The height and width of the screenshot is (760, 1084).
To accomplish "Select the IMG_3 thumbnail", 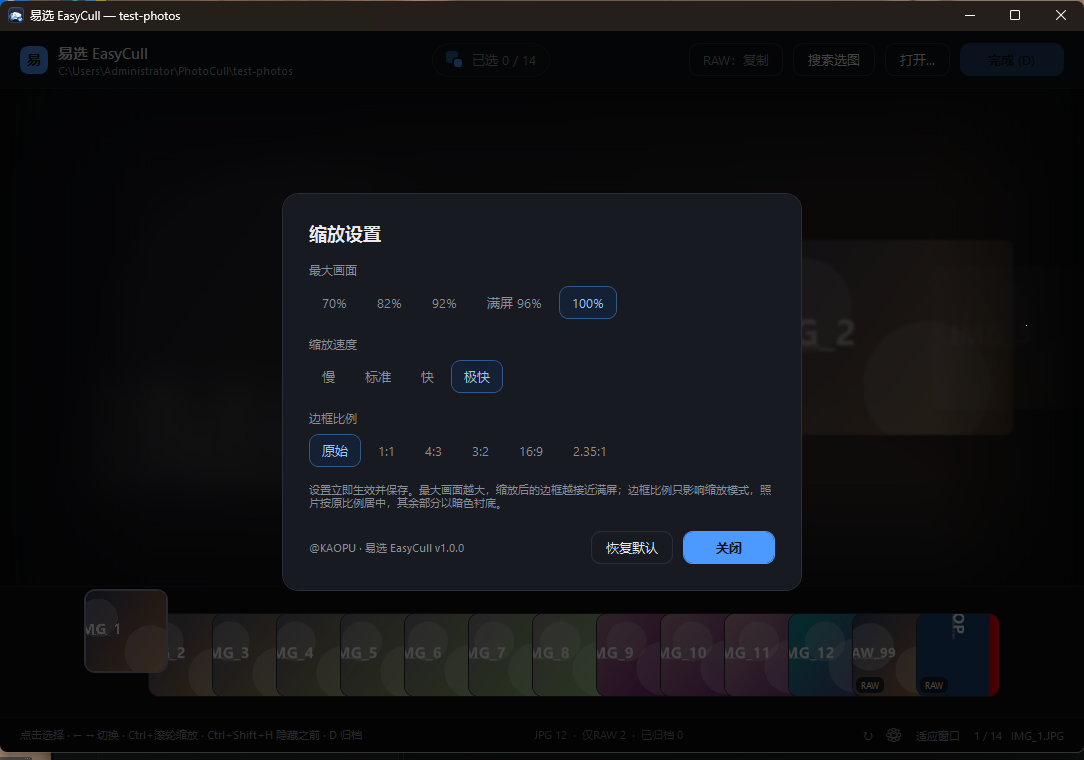I will coord(243,654).
